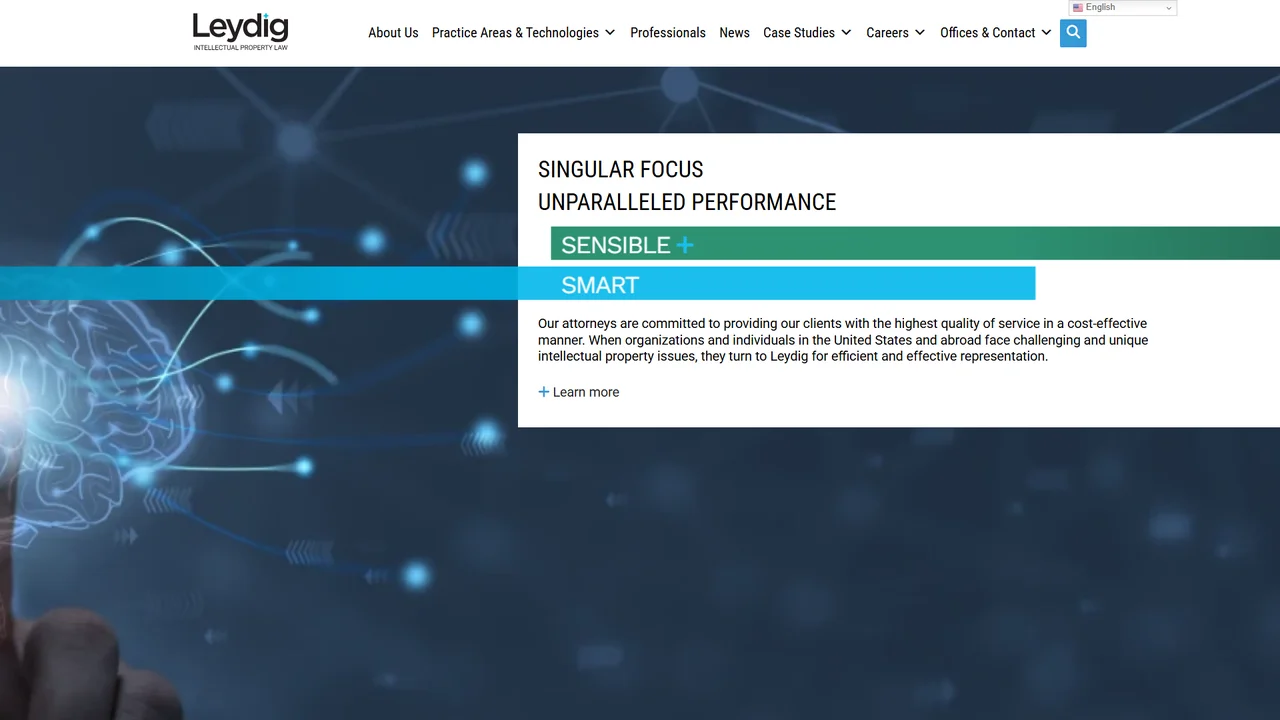The width and height of the screenshot is (1280, 720).
Task: Select the Case Studies menu label
Action: tap(799, 33)
